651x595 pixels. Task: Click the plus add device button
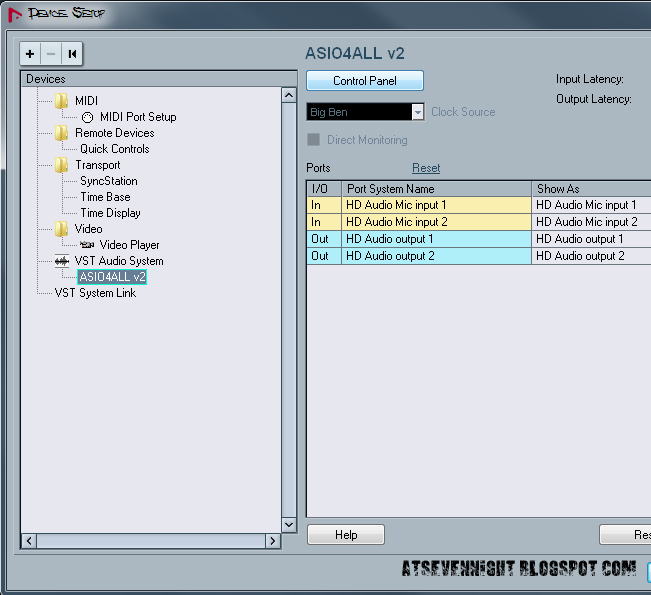[30, 54]
